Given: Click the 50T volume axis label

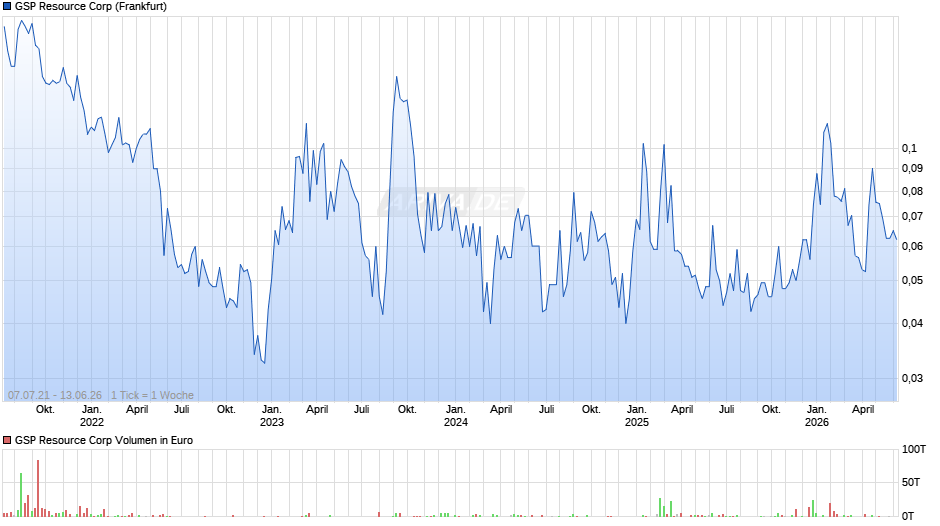Looking at the screenshot, I should [x=911, y=483].
